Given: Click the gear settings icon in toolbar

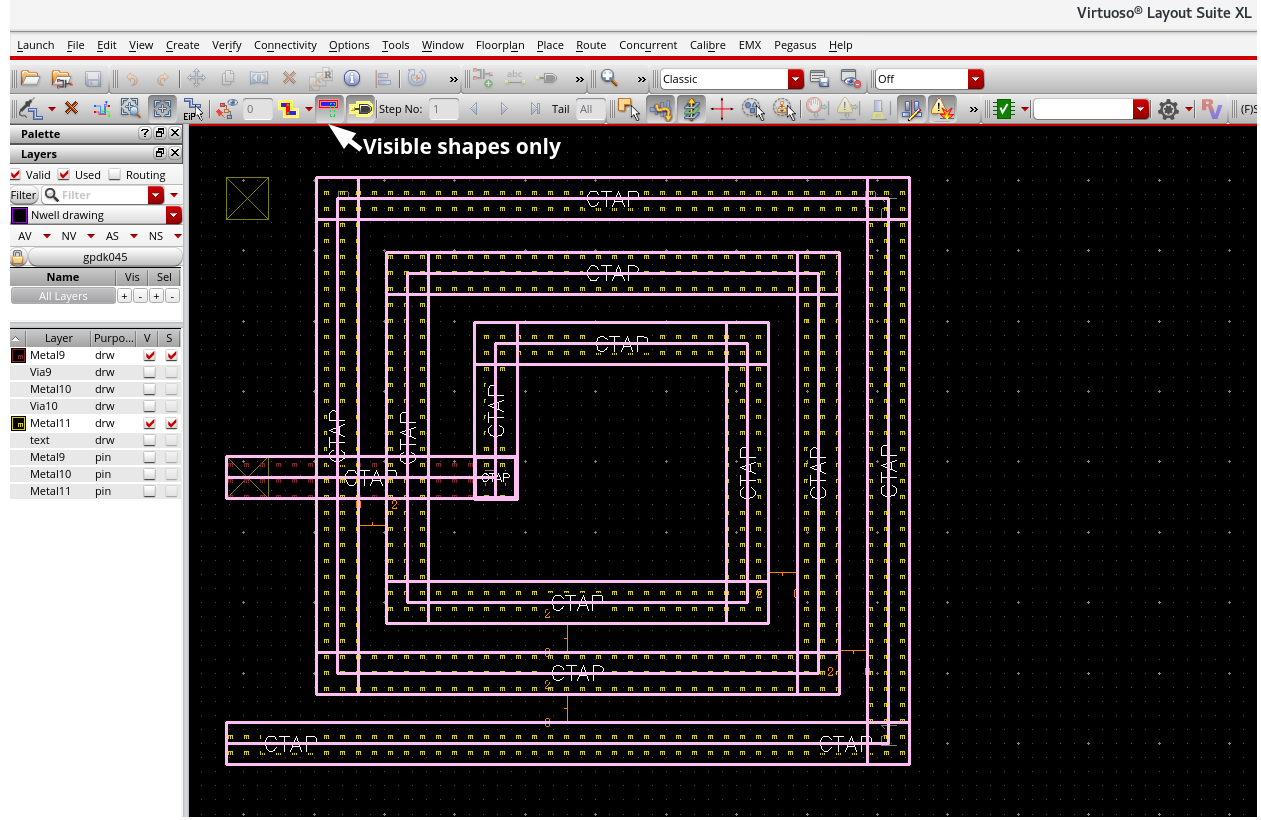Looking at the screenshot, I should point(1167,109).
